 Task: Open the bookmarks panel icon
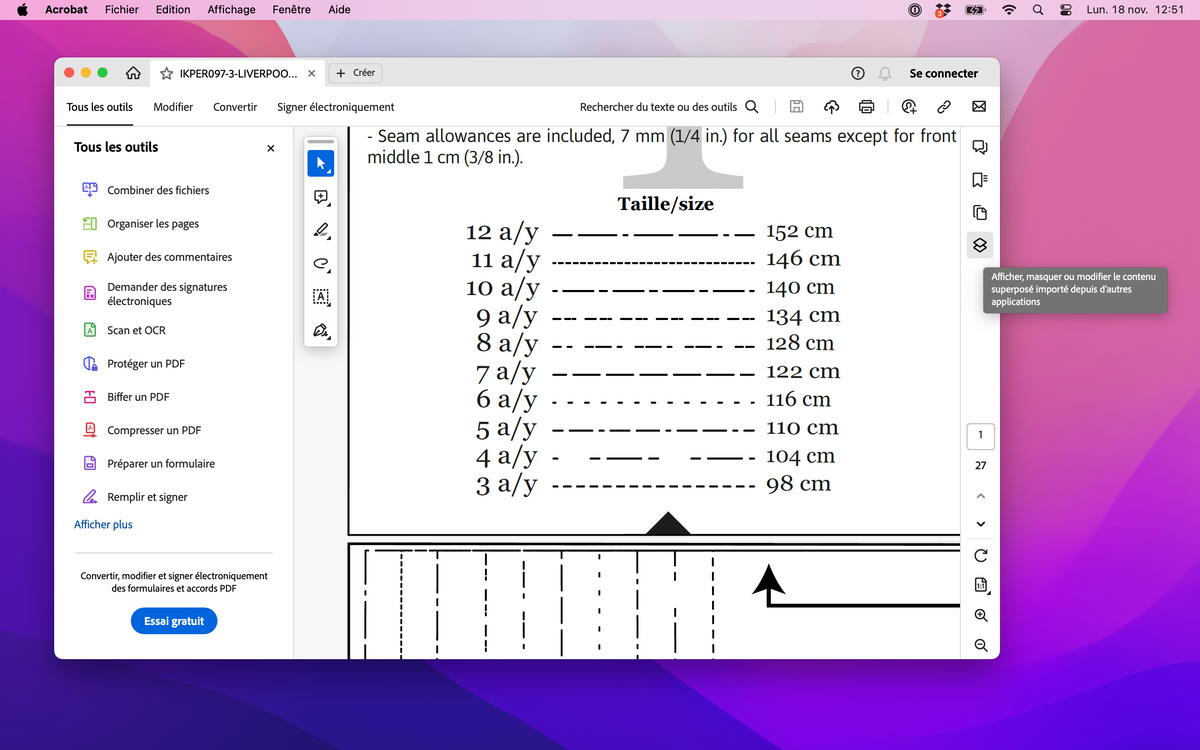980,180
